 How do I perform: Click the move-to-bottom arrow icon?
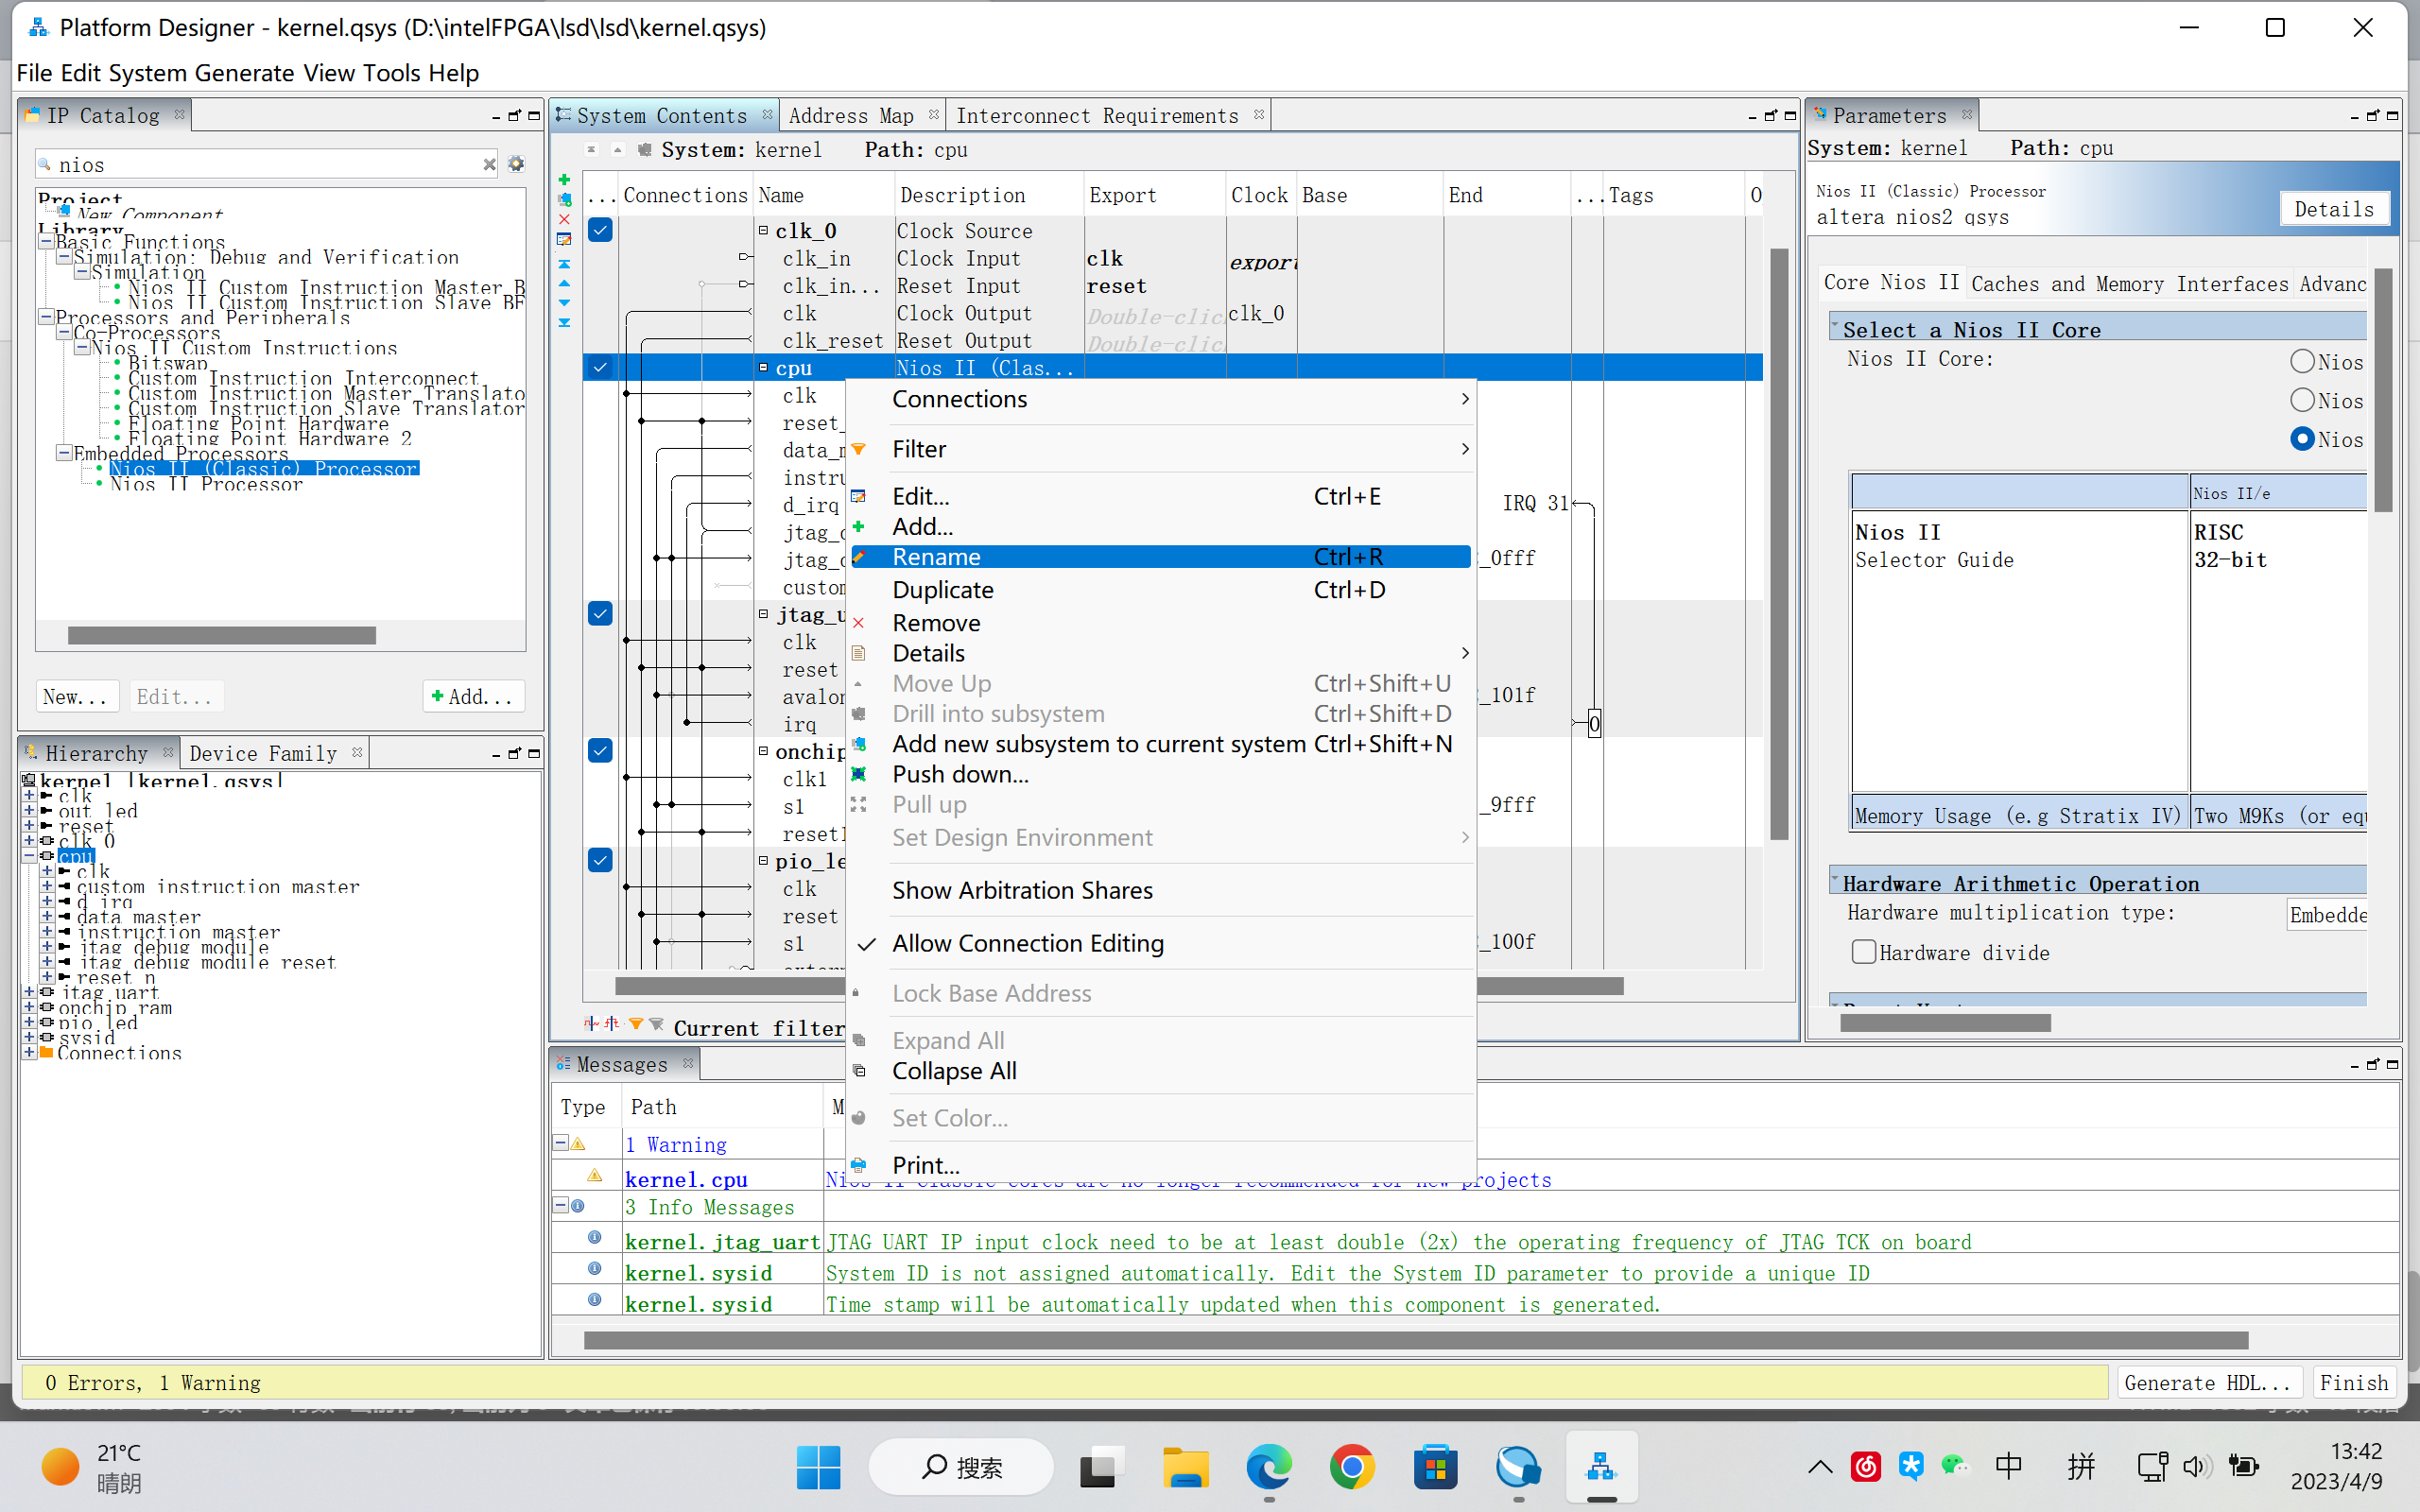tap(564, 323)
